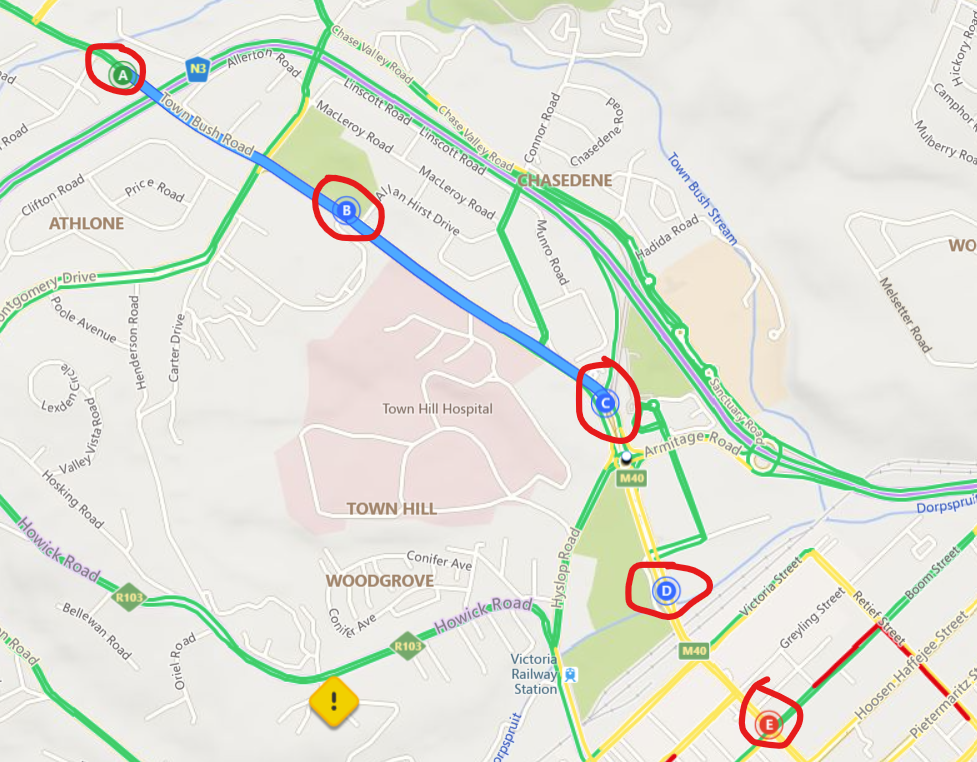Image resolution: width=977 pixels, height=762 pixels.
Task: Click the N3 highway shield
Action: pos(198,69)
